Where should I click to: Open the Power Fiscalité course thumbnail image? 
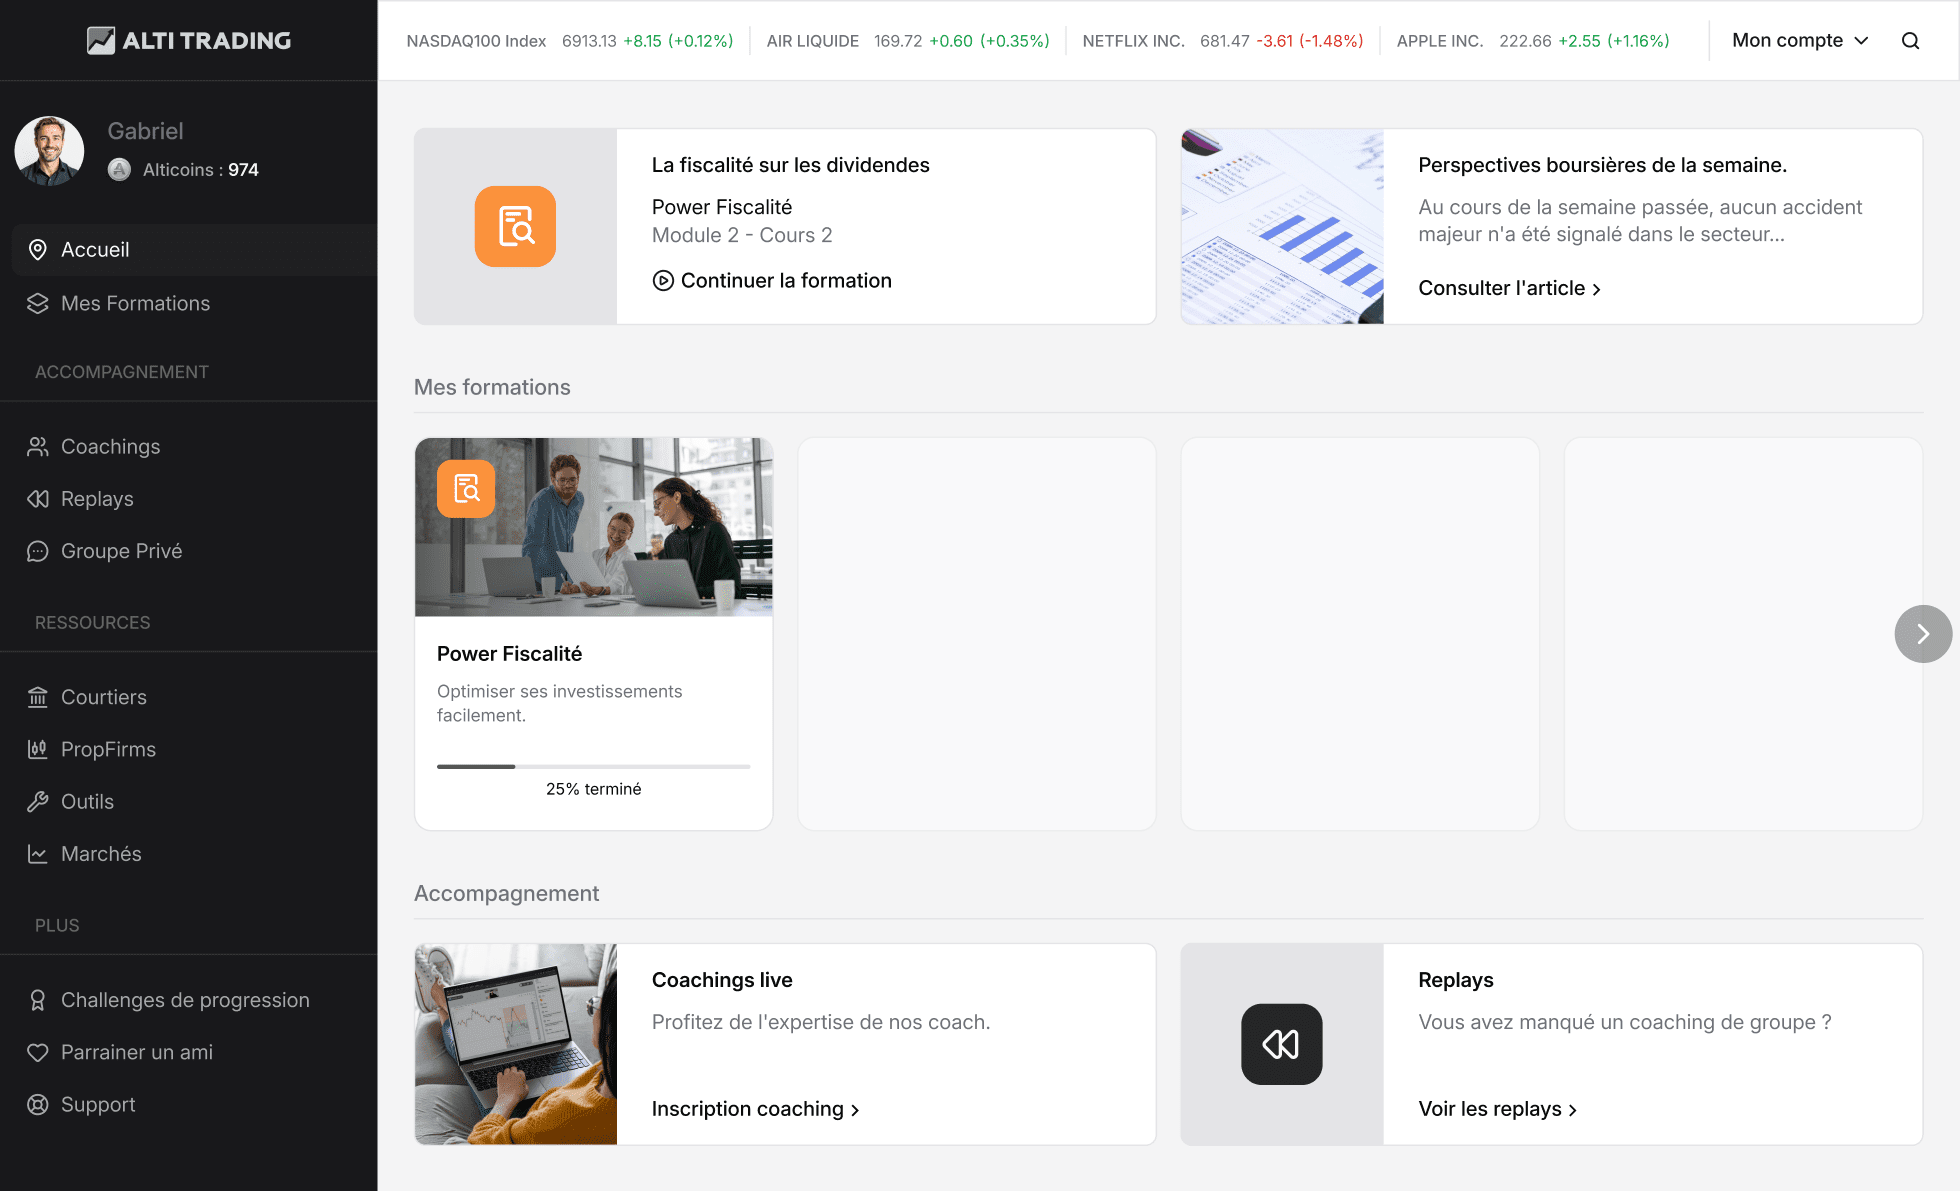point(594,527)
